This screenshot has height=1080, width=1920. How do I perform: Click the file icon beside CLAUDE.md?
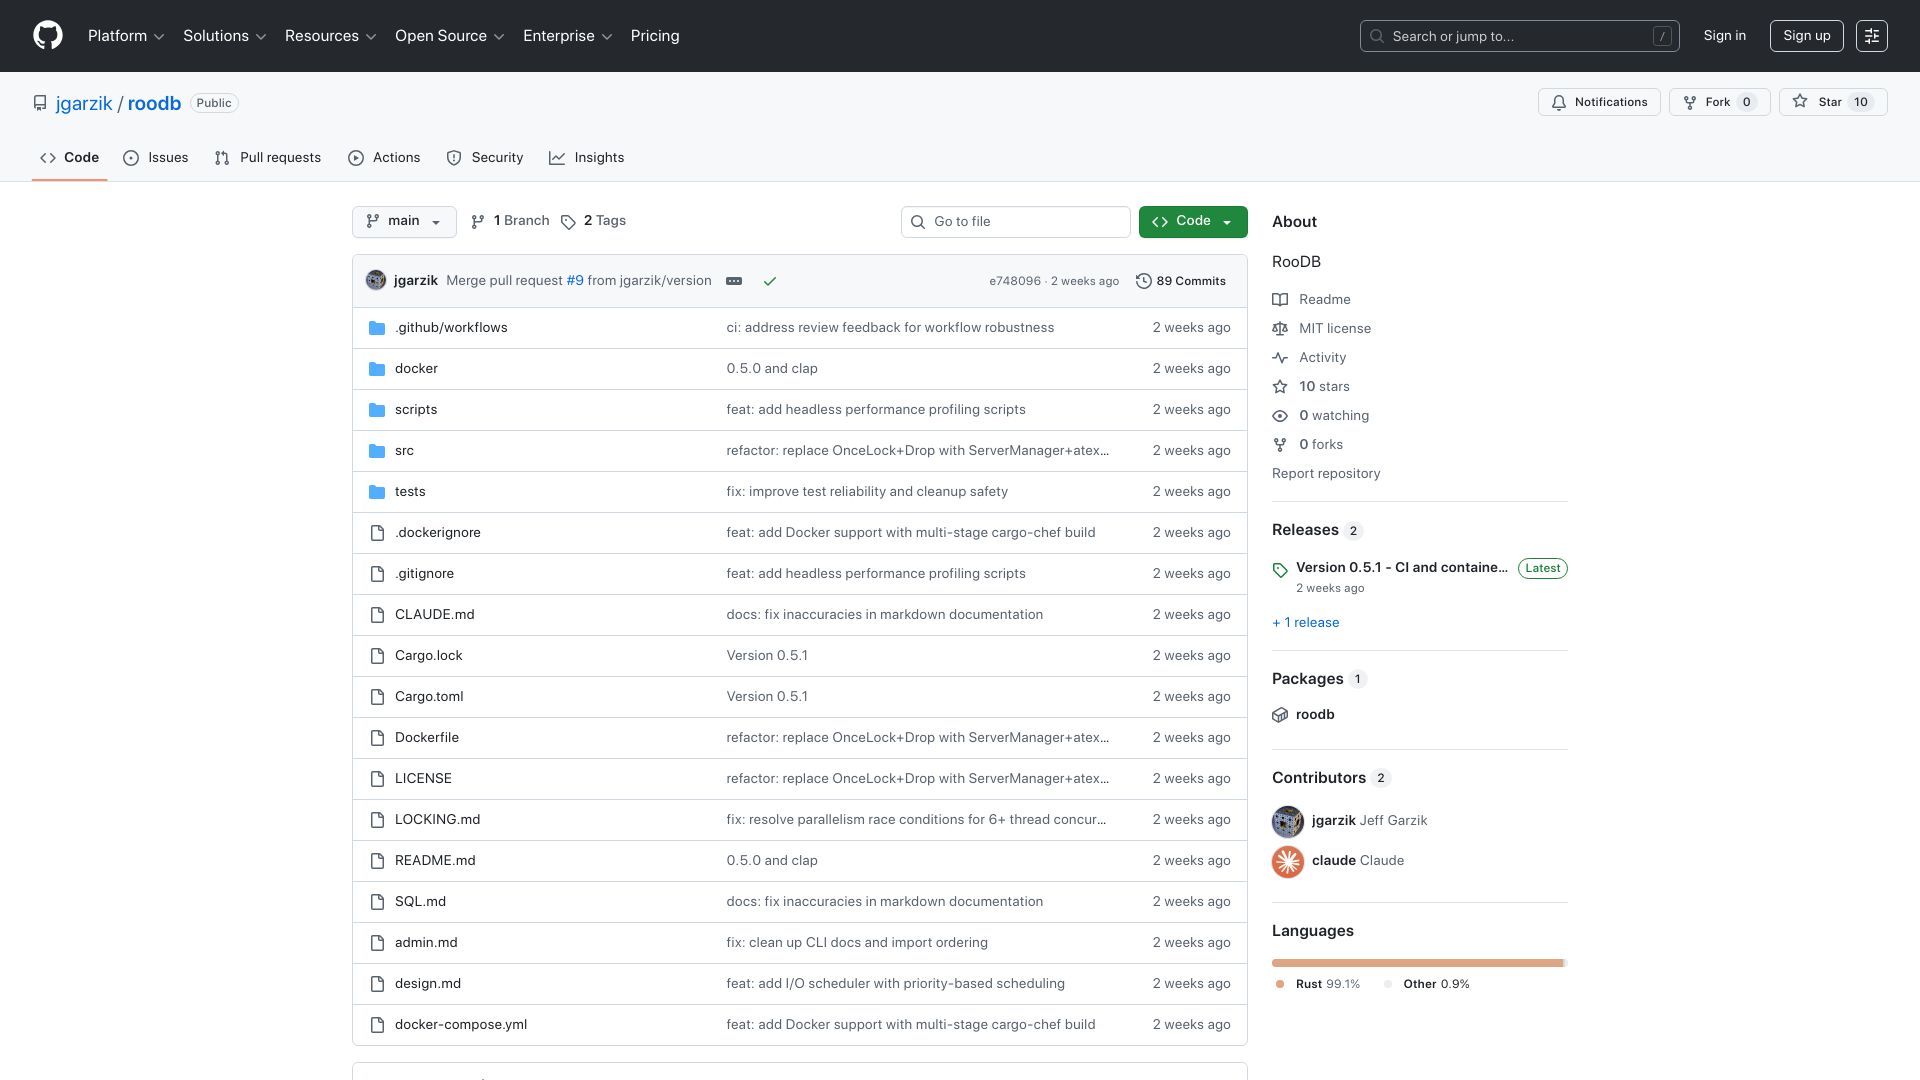point(377,615)
